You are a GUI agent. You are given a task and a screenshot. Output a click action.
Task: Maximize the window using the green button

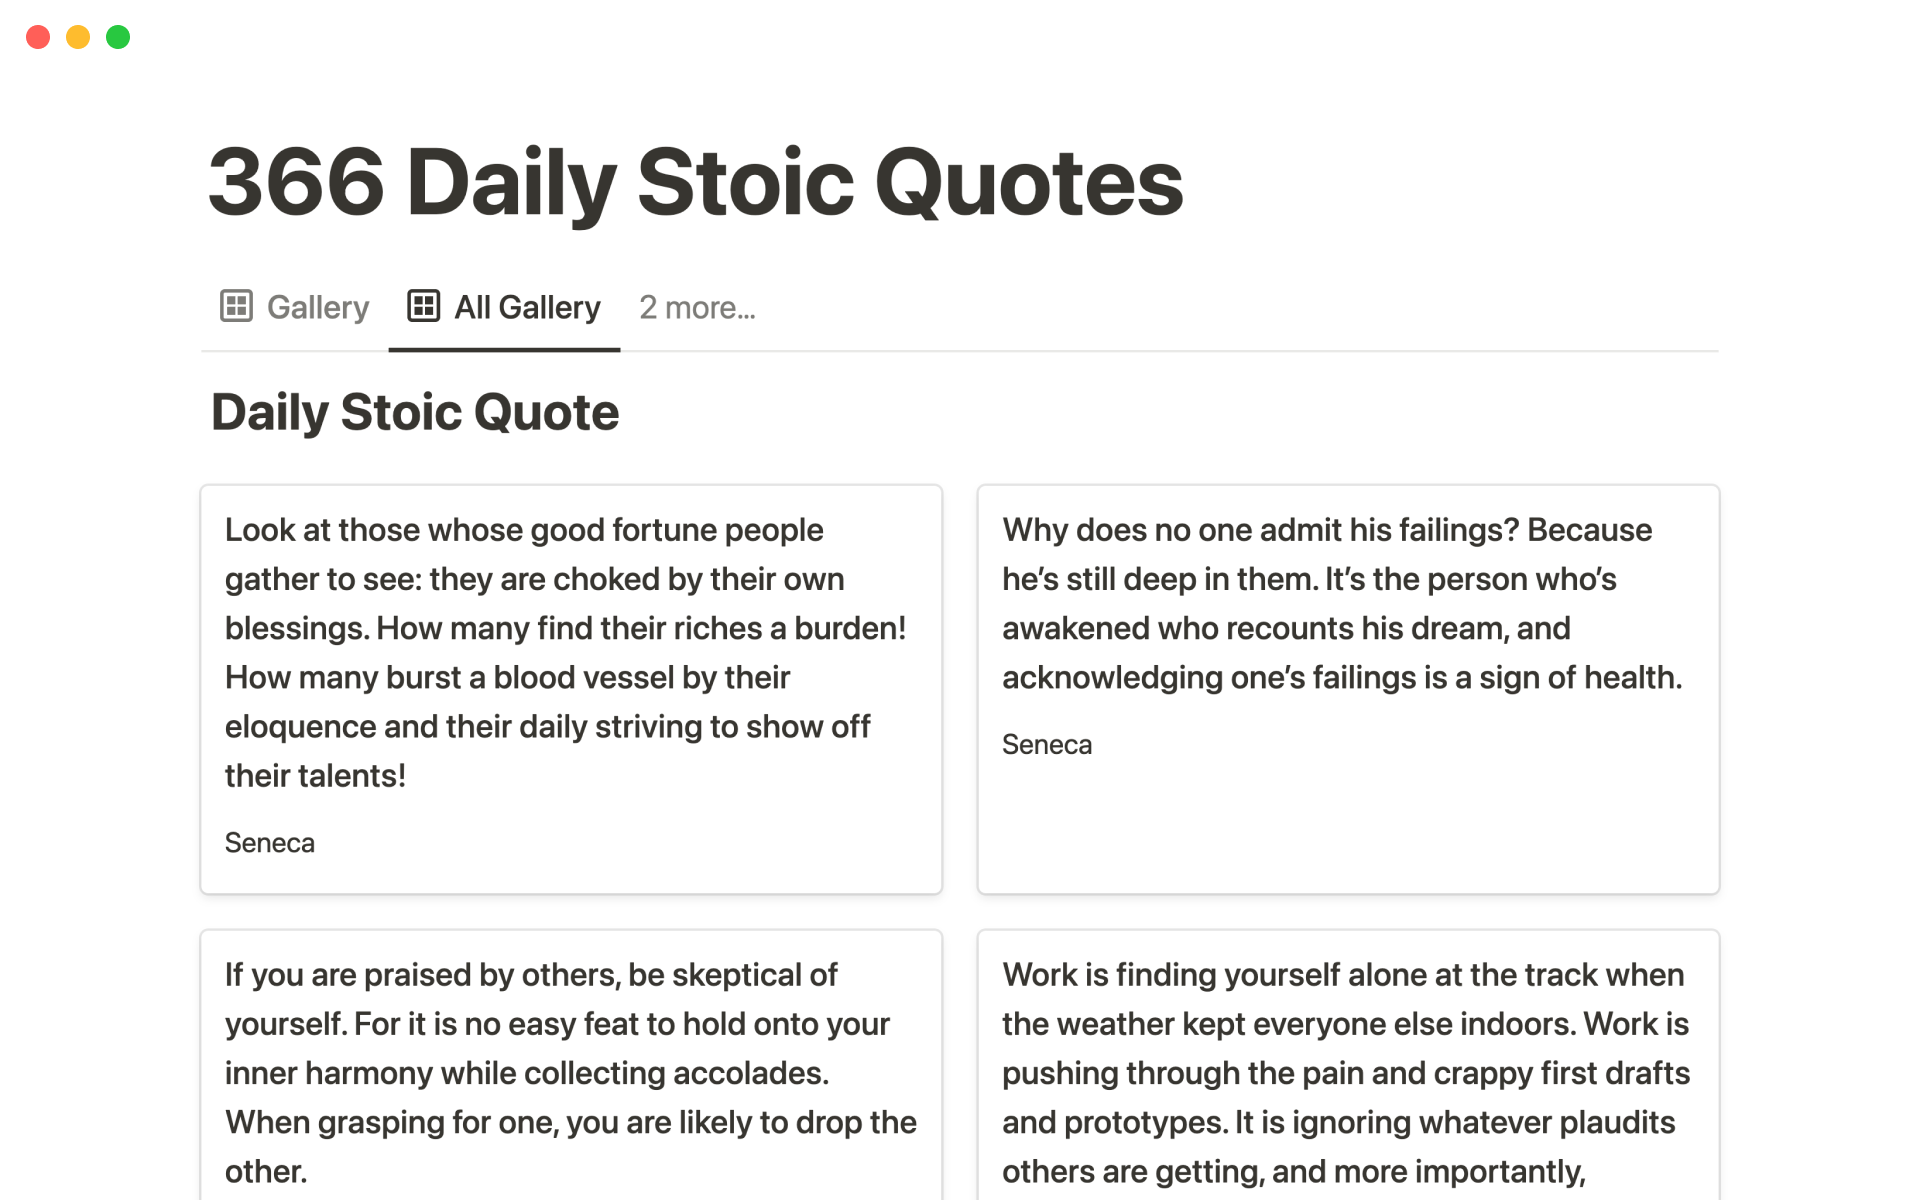(x=118, y=37)
